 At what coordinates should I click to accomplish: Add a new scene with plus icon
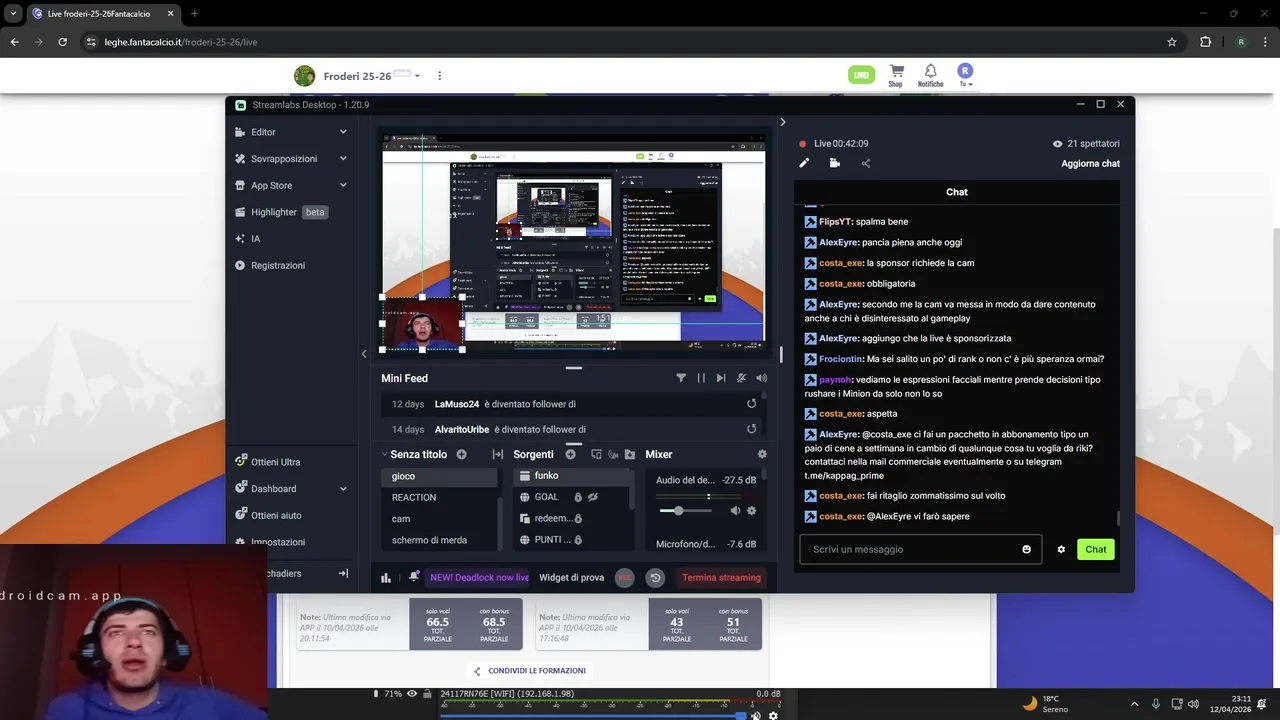coord(461,454)
